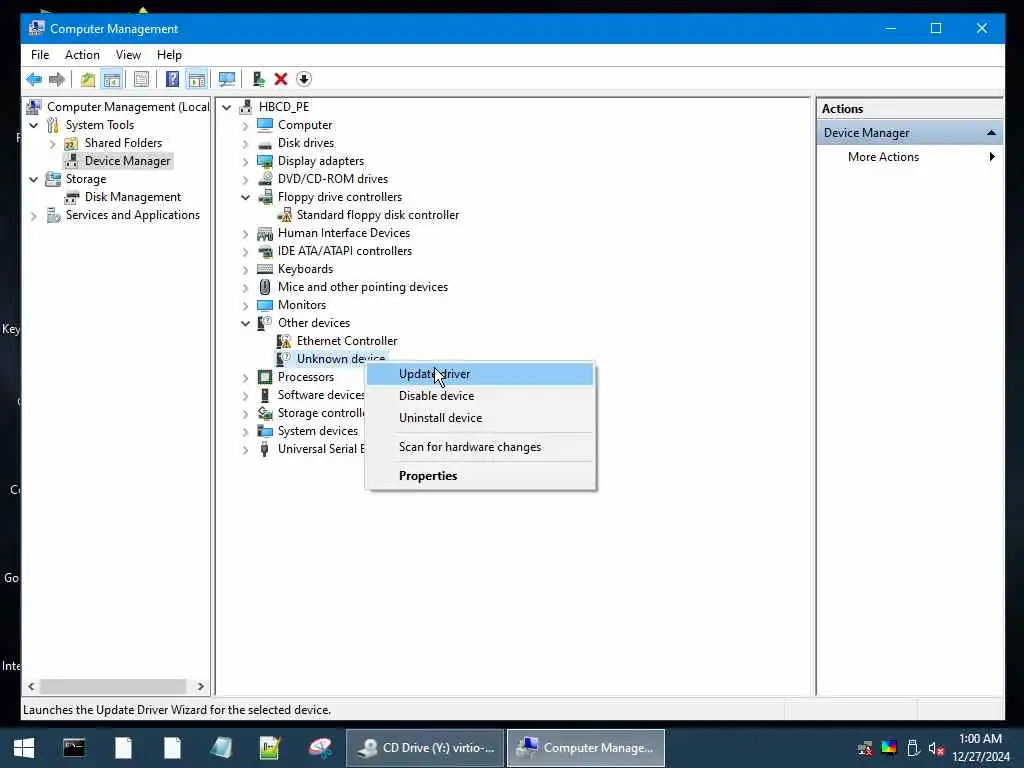The height and width of the screenshot is (768, 1024).
Task: Select Device Manager in the console tree
Action: 127,161
